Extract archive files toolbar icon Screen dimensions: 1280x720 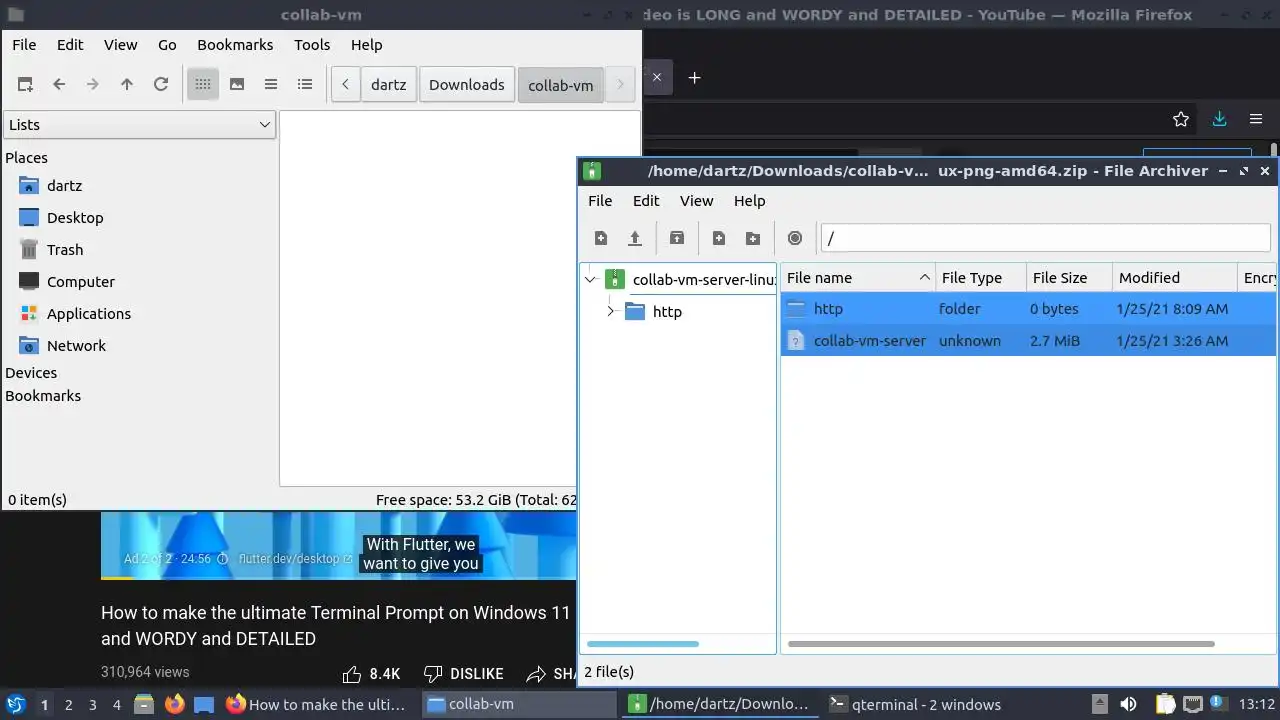click(x=677, y=238)
